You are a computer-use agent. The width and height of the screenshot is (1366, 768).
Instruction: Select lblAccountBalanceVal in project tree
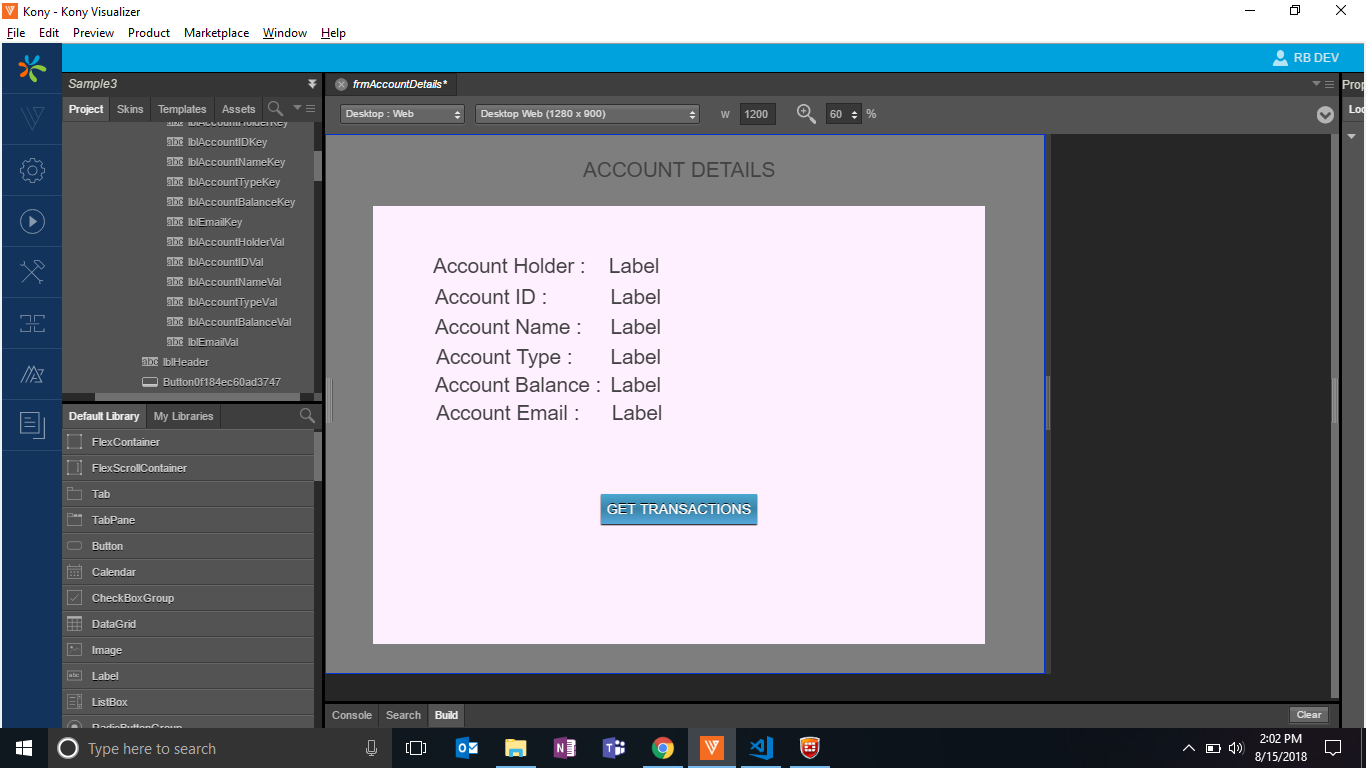[x=239, y=322]
